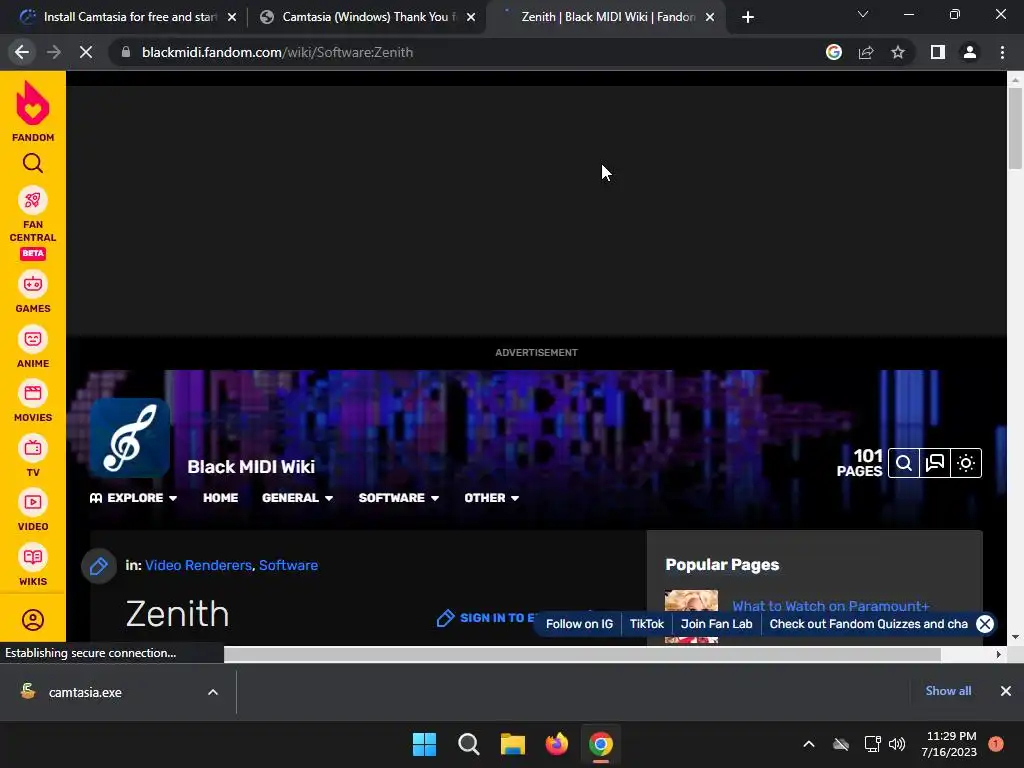Switch to Install Camtasia tab

[124, 17]
